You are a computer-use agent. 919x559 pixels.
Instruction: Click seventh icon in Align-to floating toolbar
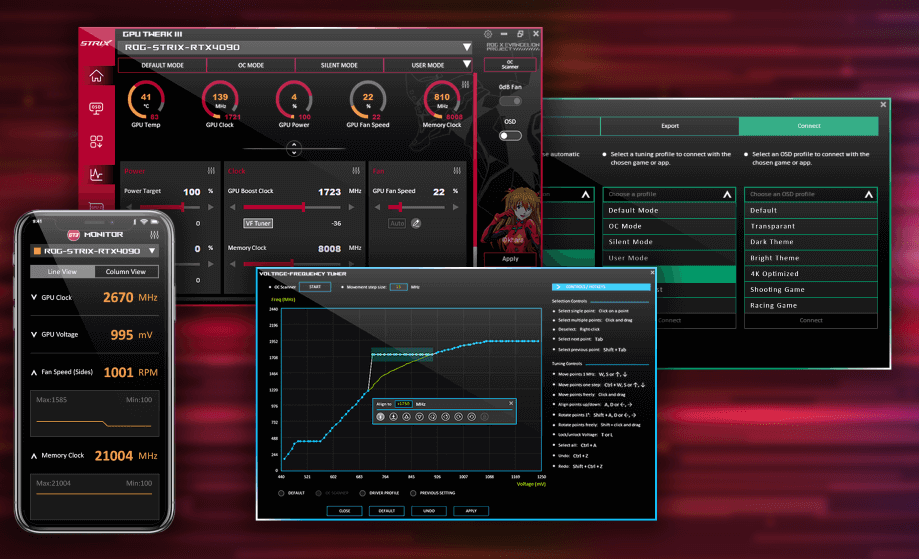458,417
